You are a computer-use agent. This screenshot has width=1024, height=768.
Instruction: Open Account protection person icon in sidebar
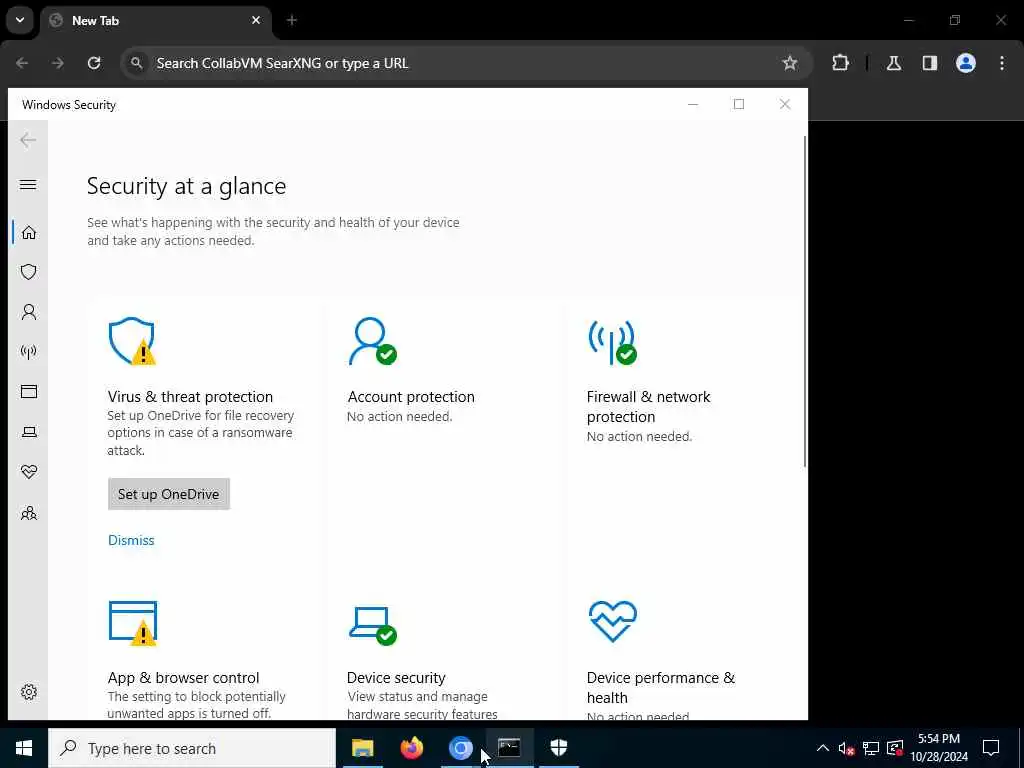tap(29, 312)
